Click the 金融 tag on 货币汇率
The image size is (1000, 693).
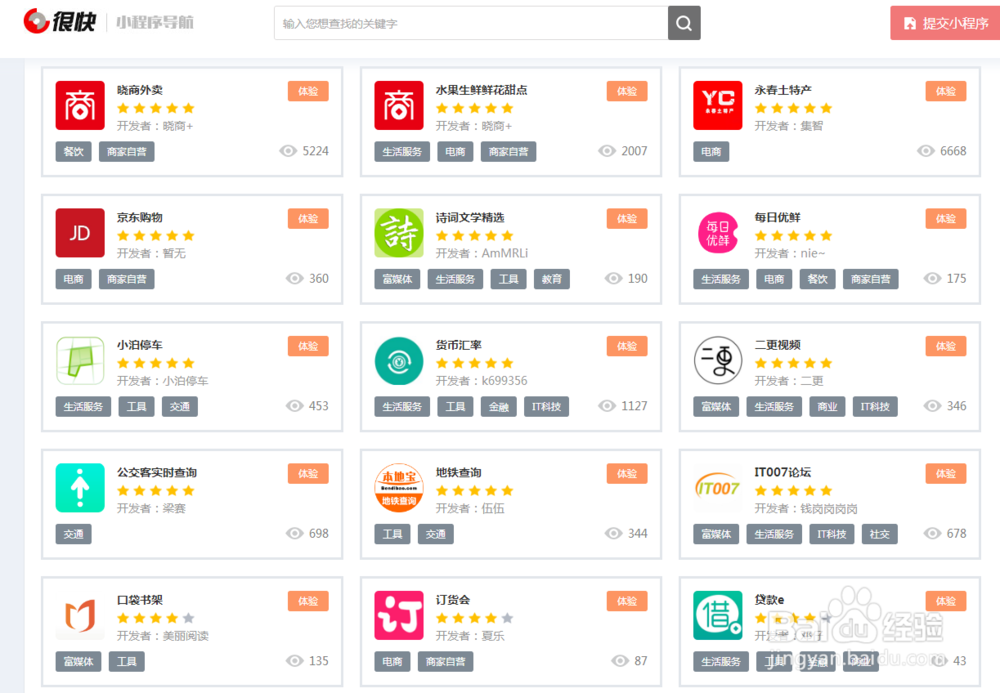(499, 407)
